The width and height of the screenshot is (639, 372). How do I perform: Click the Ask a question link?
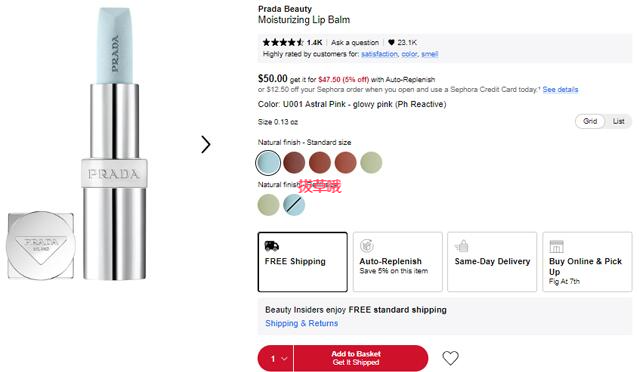(355, 42)
